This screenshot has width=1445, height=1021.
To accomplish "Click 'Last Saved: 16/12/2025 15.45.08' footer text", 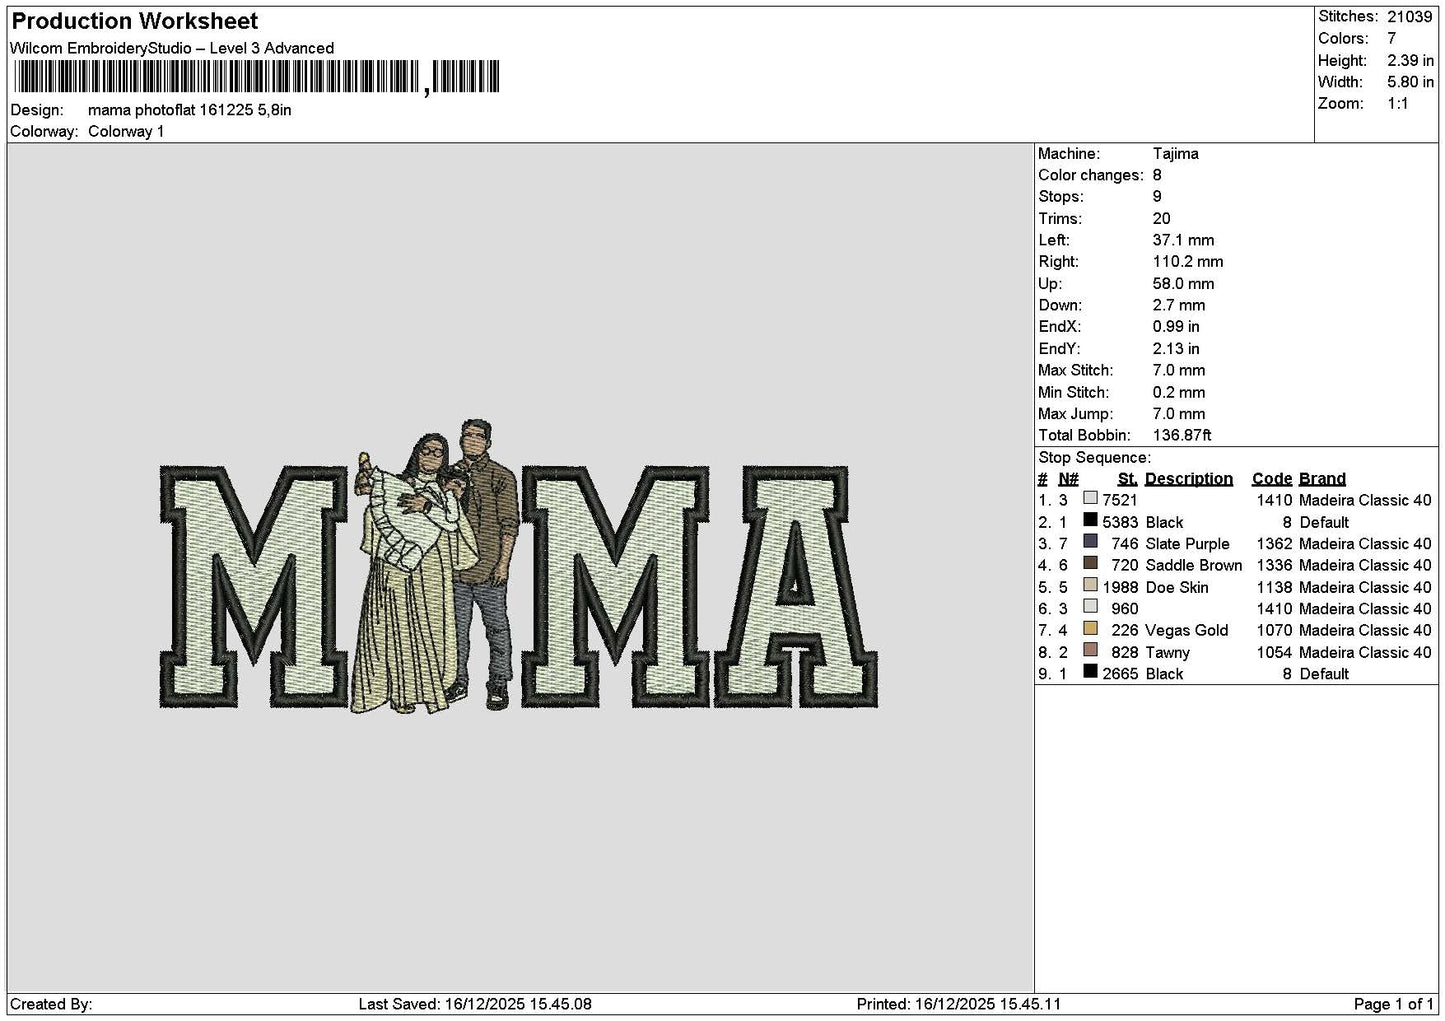I will (x=475, y=1004).
